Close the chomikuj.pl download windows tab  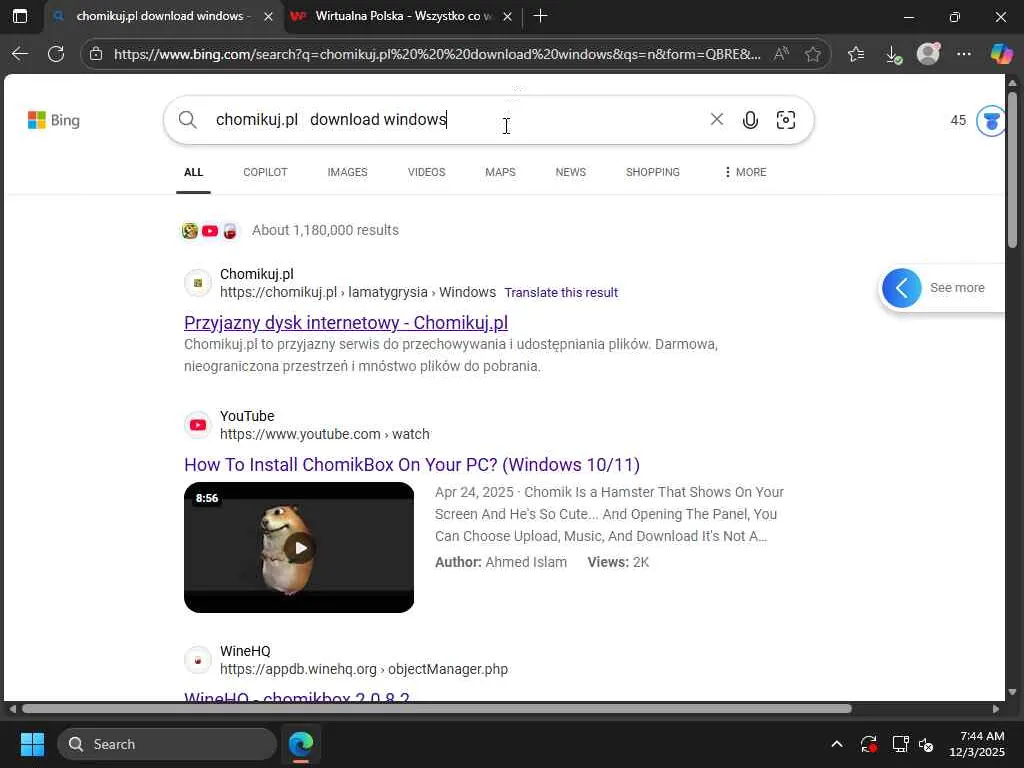click(x=268, y=17)
